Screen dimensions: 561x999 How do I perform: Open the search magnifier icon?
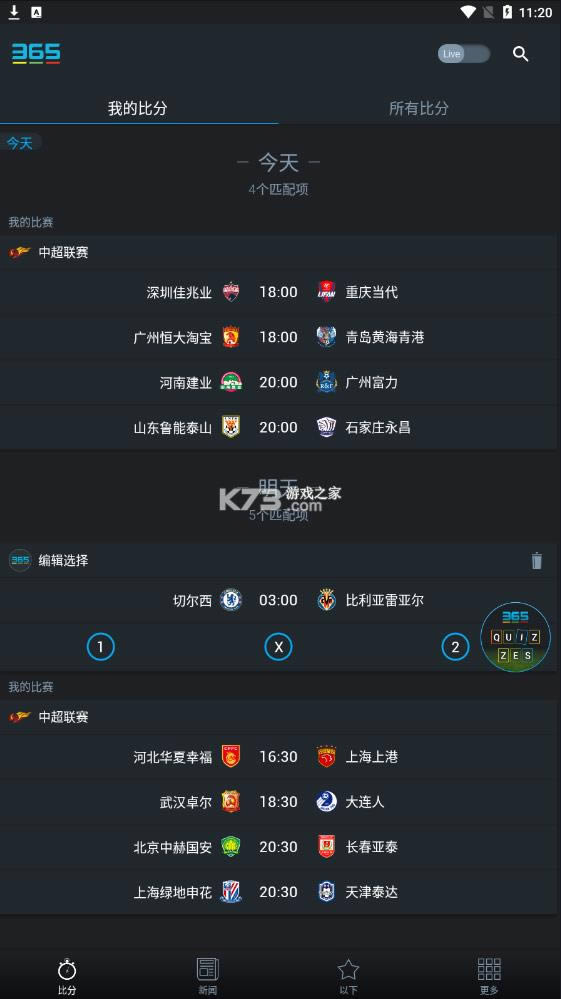pos(520,54)
